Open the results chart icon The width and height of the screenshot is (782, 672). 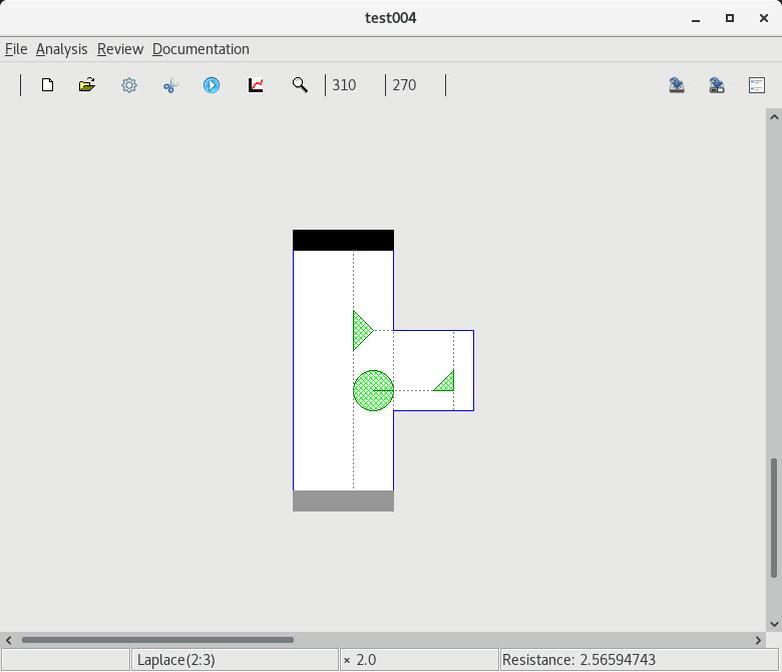(x=256, y=85)
